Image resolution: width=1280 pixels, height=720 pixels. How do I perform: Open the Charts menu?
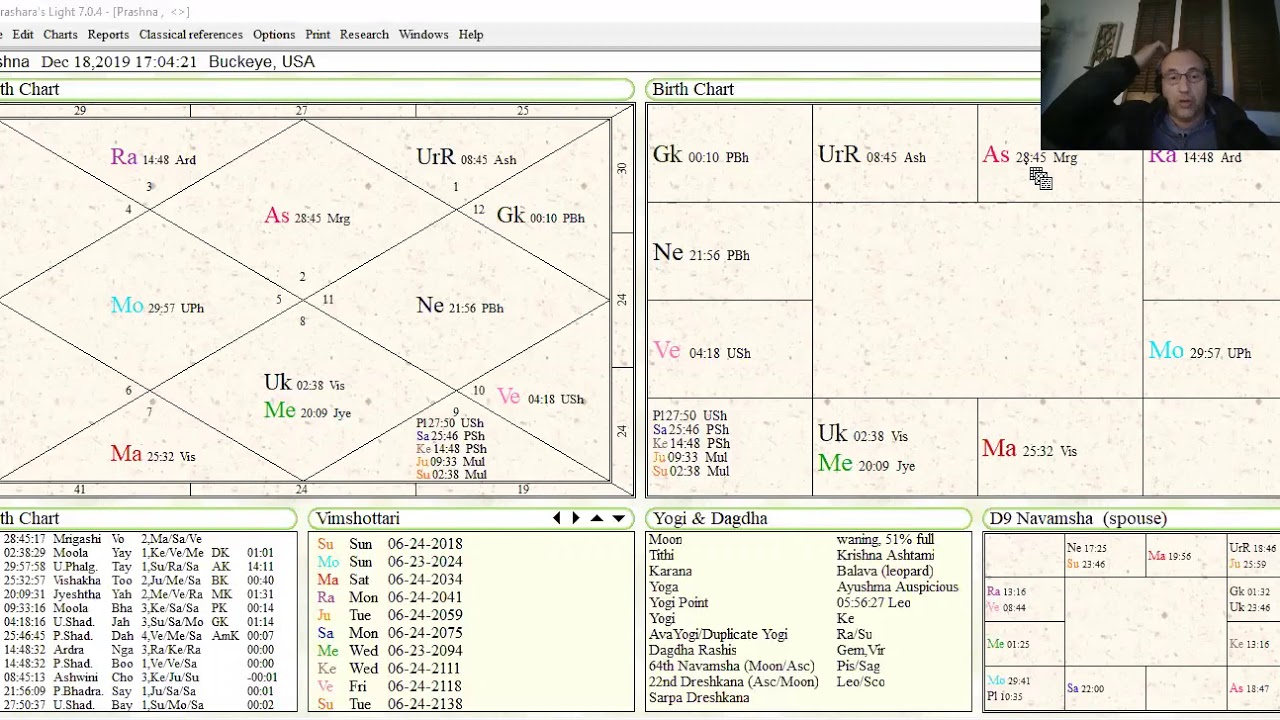tap(60, 34)
